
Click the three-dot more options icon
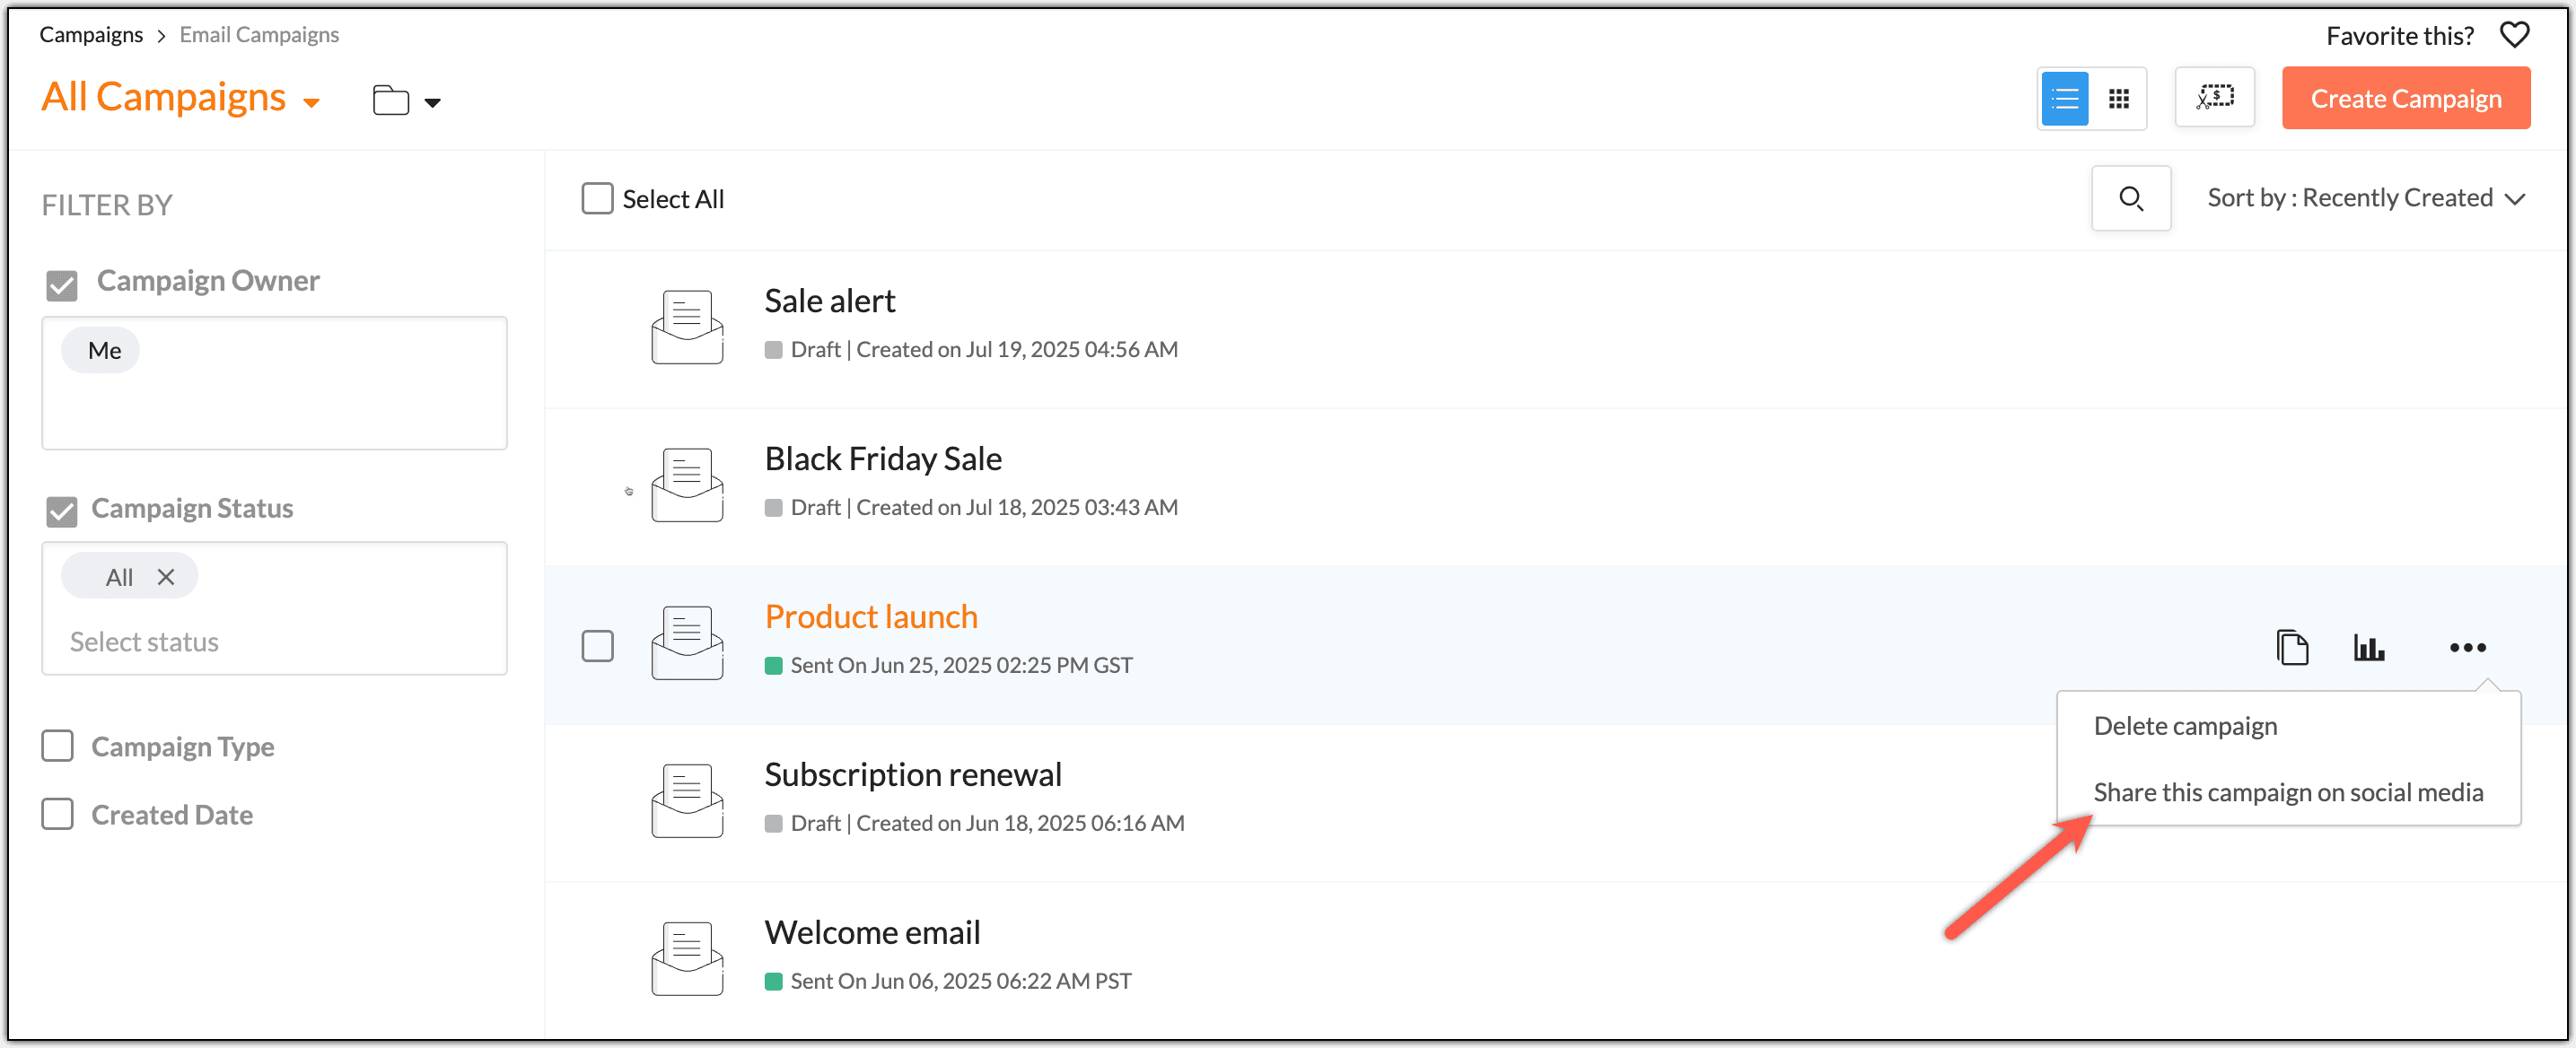click(x=2467, y=647)
